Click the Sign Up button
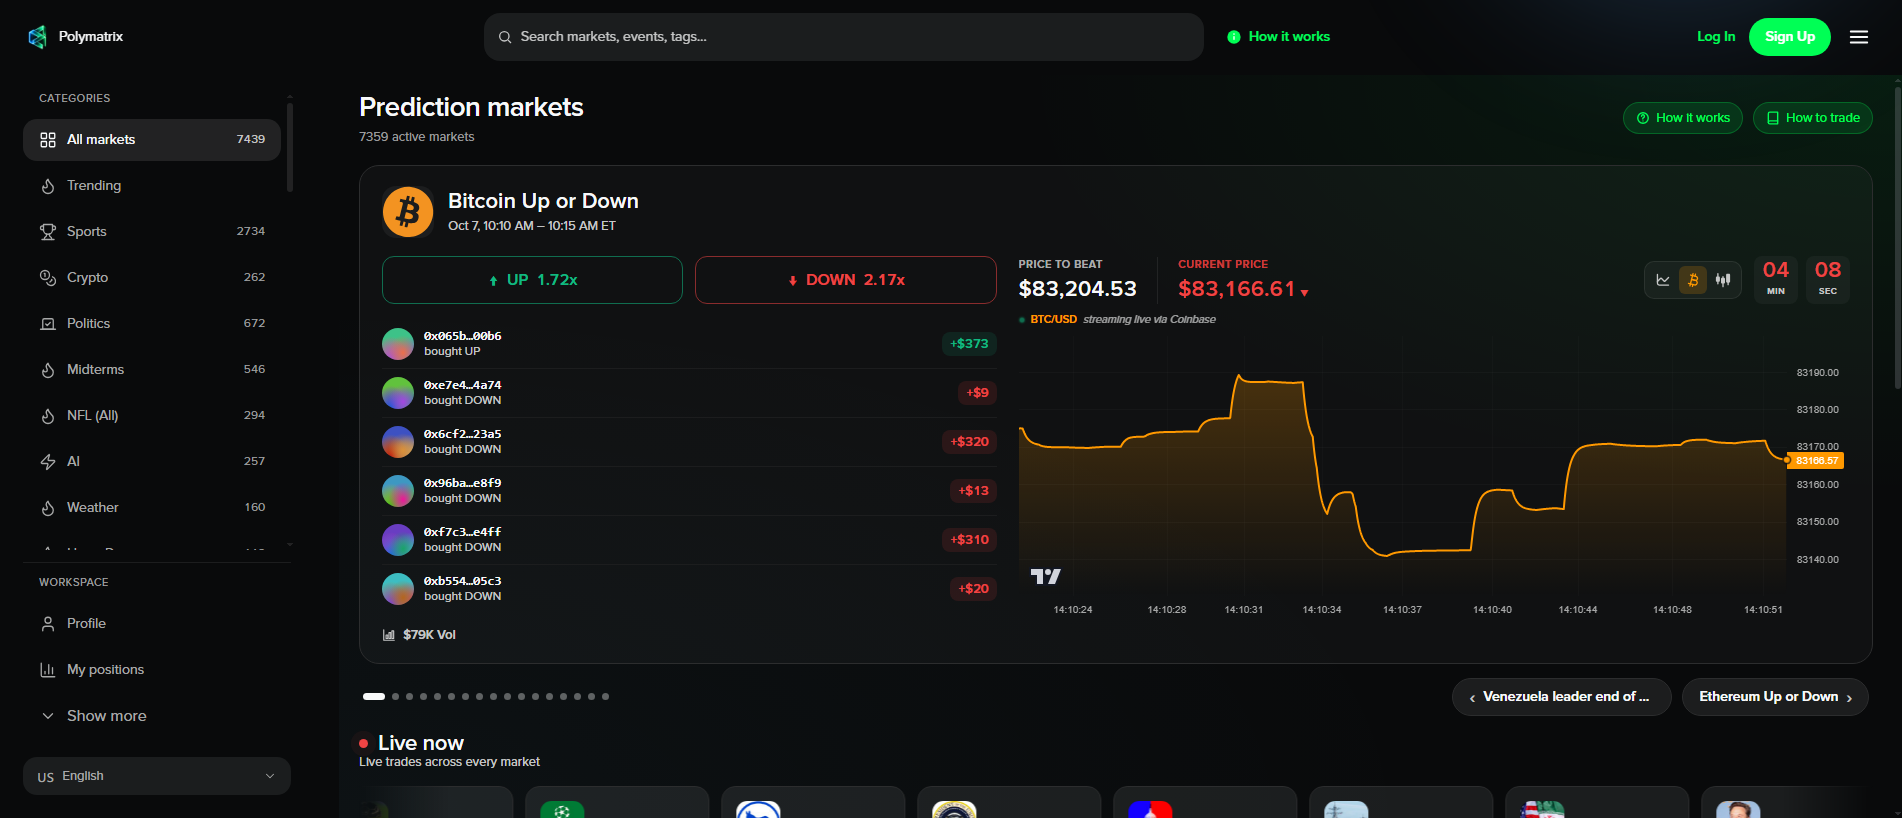1902x818 pixels. [1789, 37]
